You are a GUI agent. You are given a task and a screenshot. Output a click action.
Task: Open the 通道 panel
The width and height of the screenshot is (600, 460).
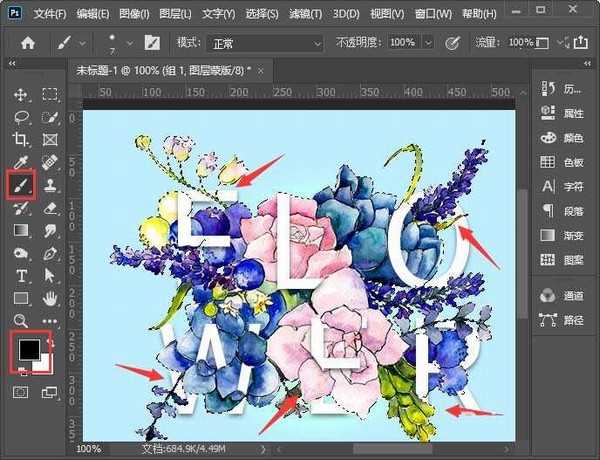[x=574, y=296]
